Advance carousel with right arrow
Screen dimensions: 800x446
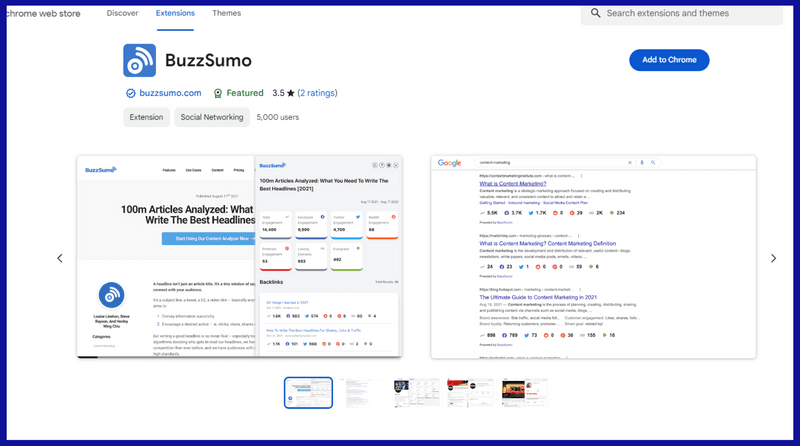tap(773, 258)
